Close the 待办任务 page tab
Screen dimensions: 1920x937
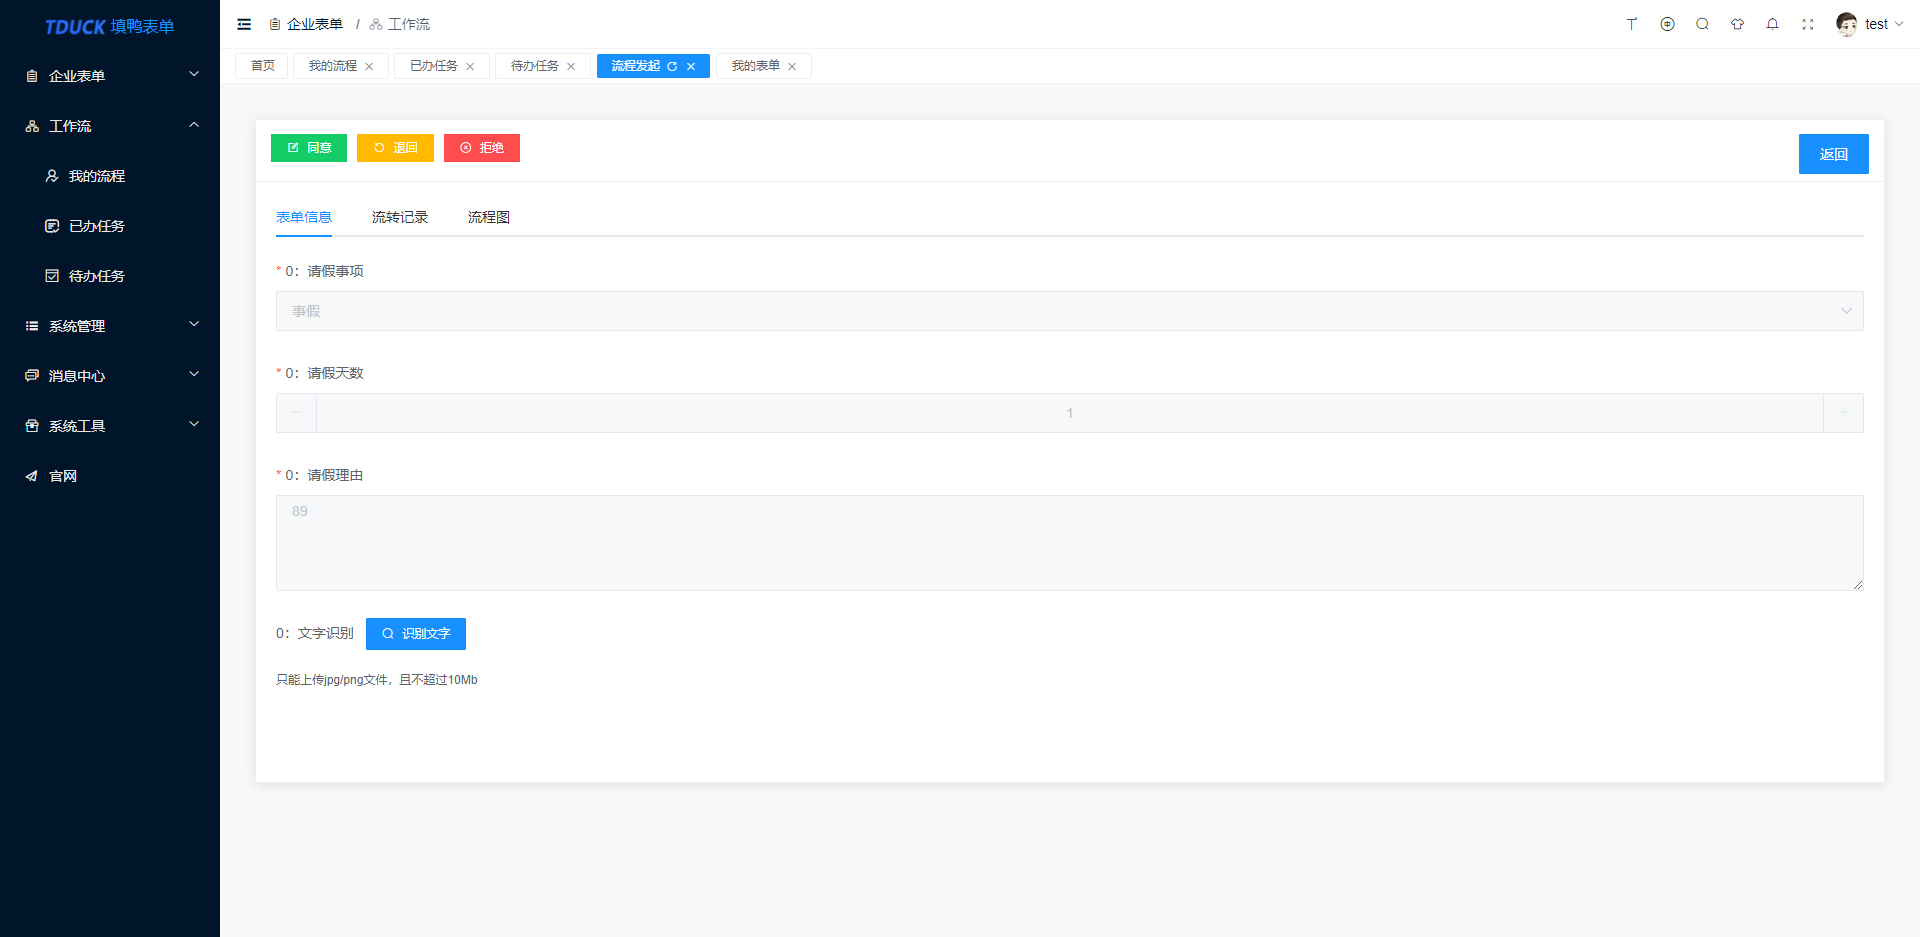(571, 67)
